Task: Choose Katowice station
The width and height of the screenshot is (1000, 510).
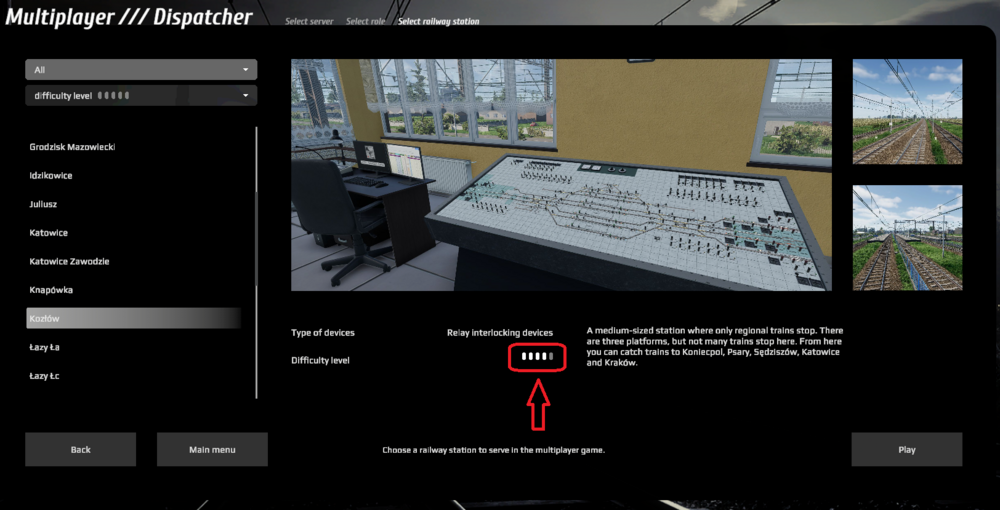Action: tap(48, 233)
